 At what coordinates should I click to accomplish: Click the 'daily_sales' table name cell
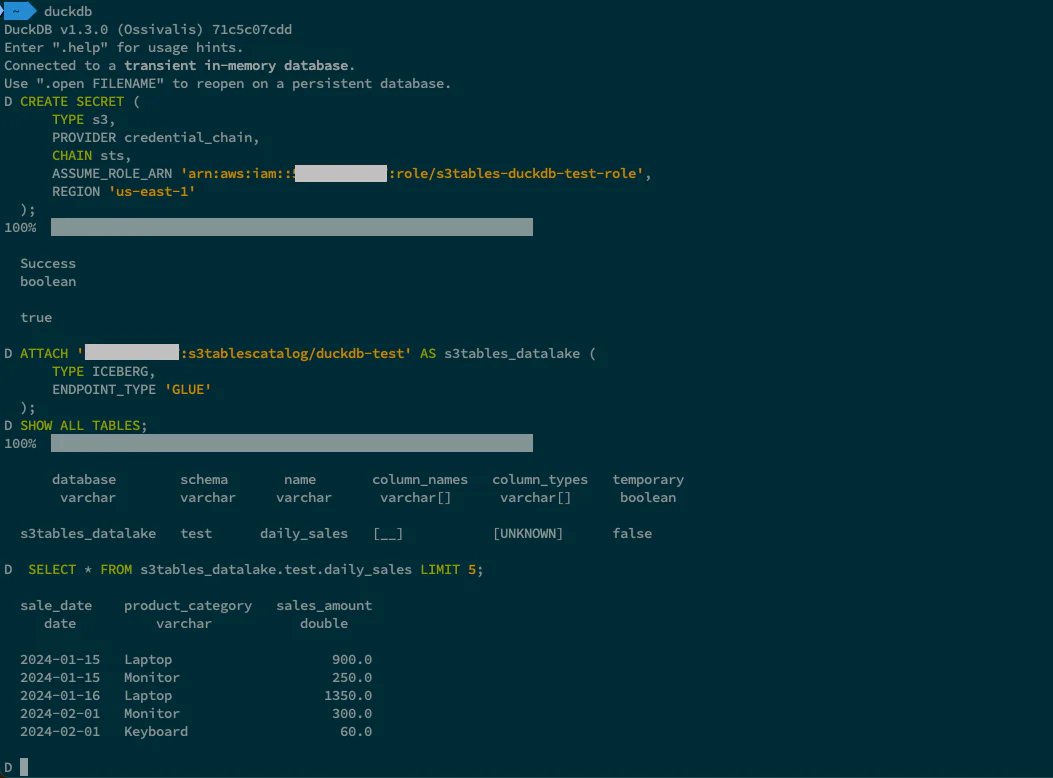pyautogui.click(x=304, y=534)
